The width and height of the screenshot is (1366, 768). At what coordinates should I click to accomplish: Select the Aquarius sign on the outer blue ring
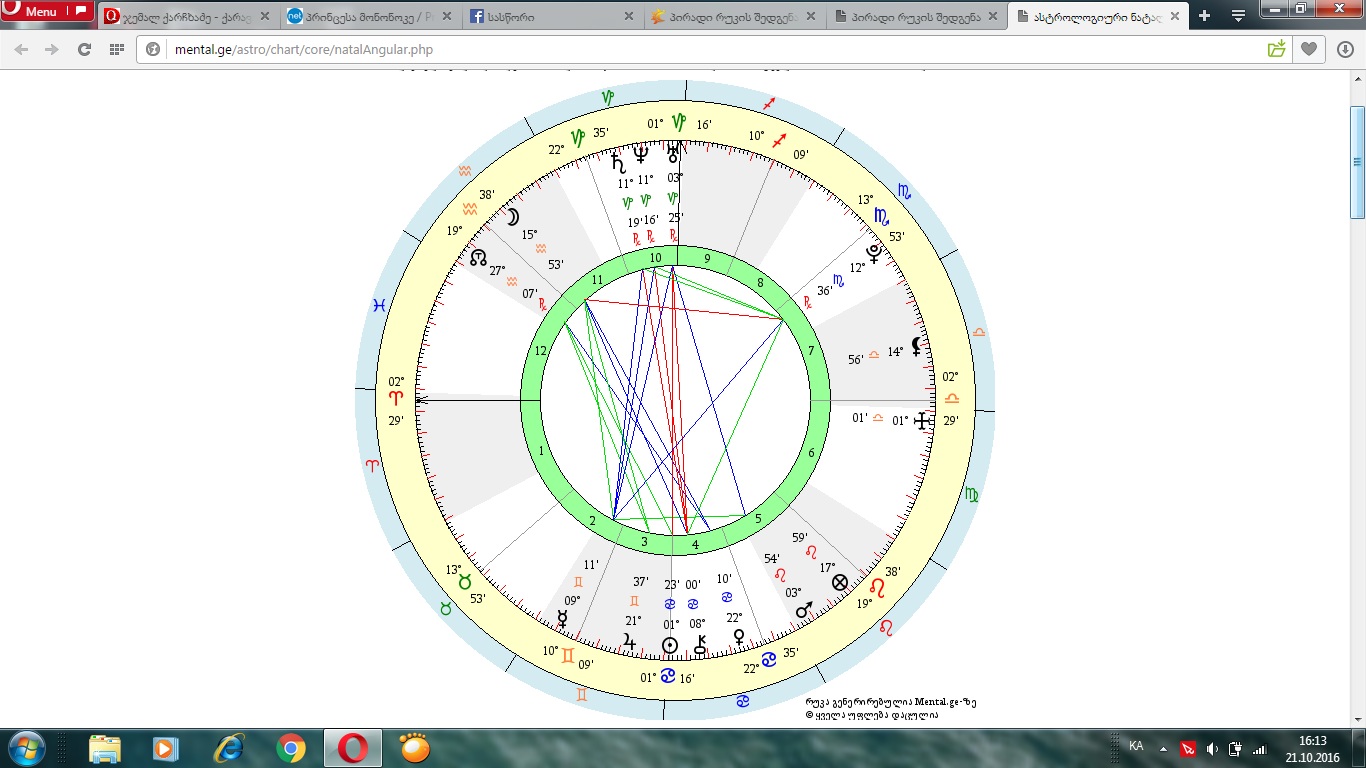465,171
